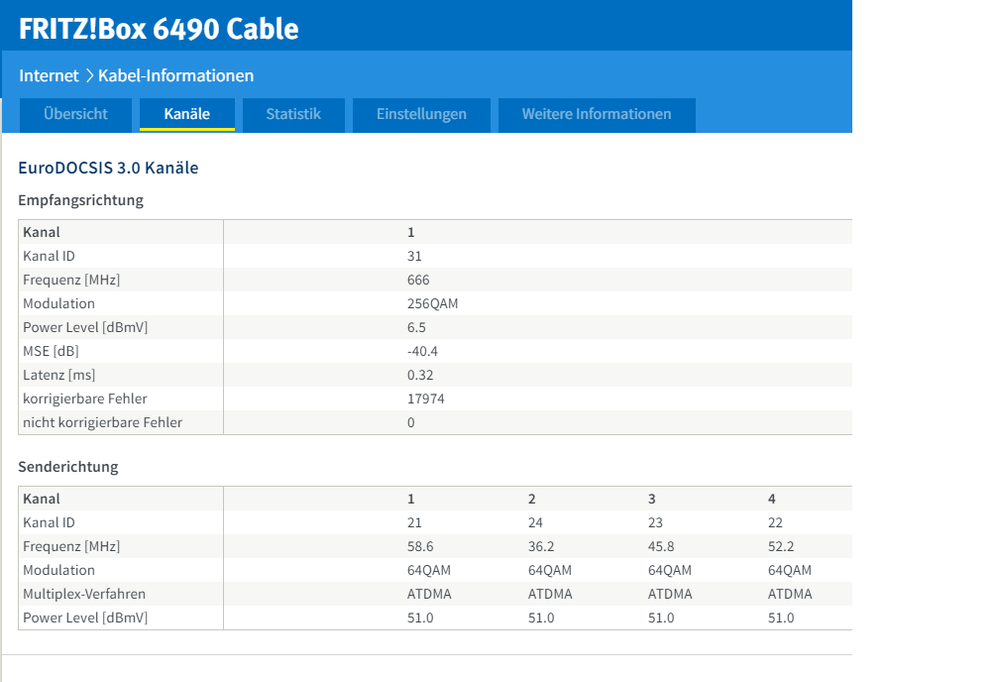Click the 51.0 power level of channel 4

click(x=781, y=618)
